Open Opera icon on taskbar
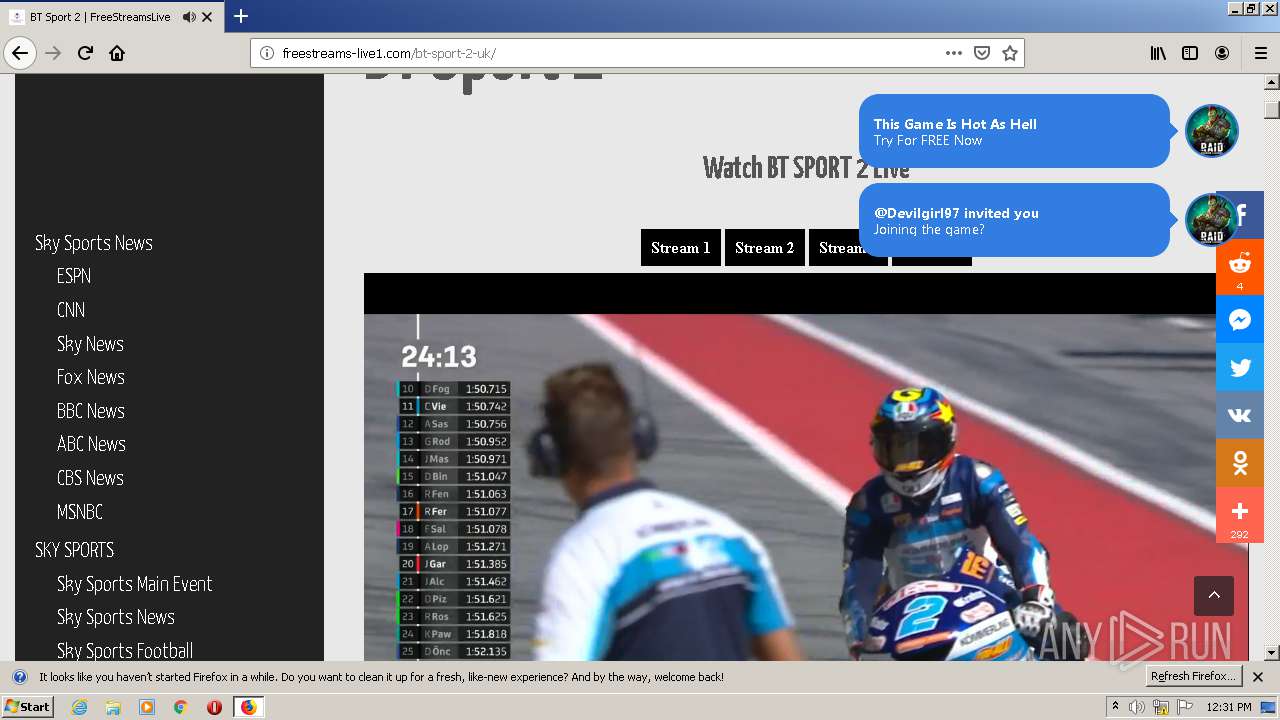The image size is (1280, 720). coord(214,707)
